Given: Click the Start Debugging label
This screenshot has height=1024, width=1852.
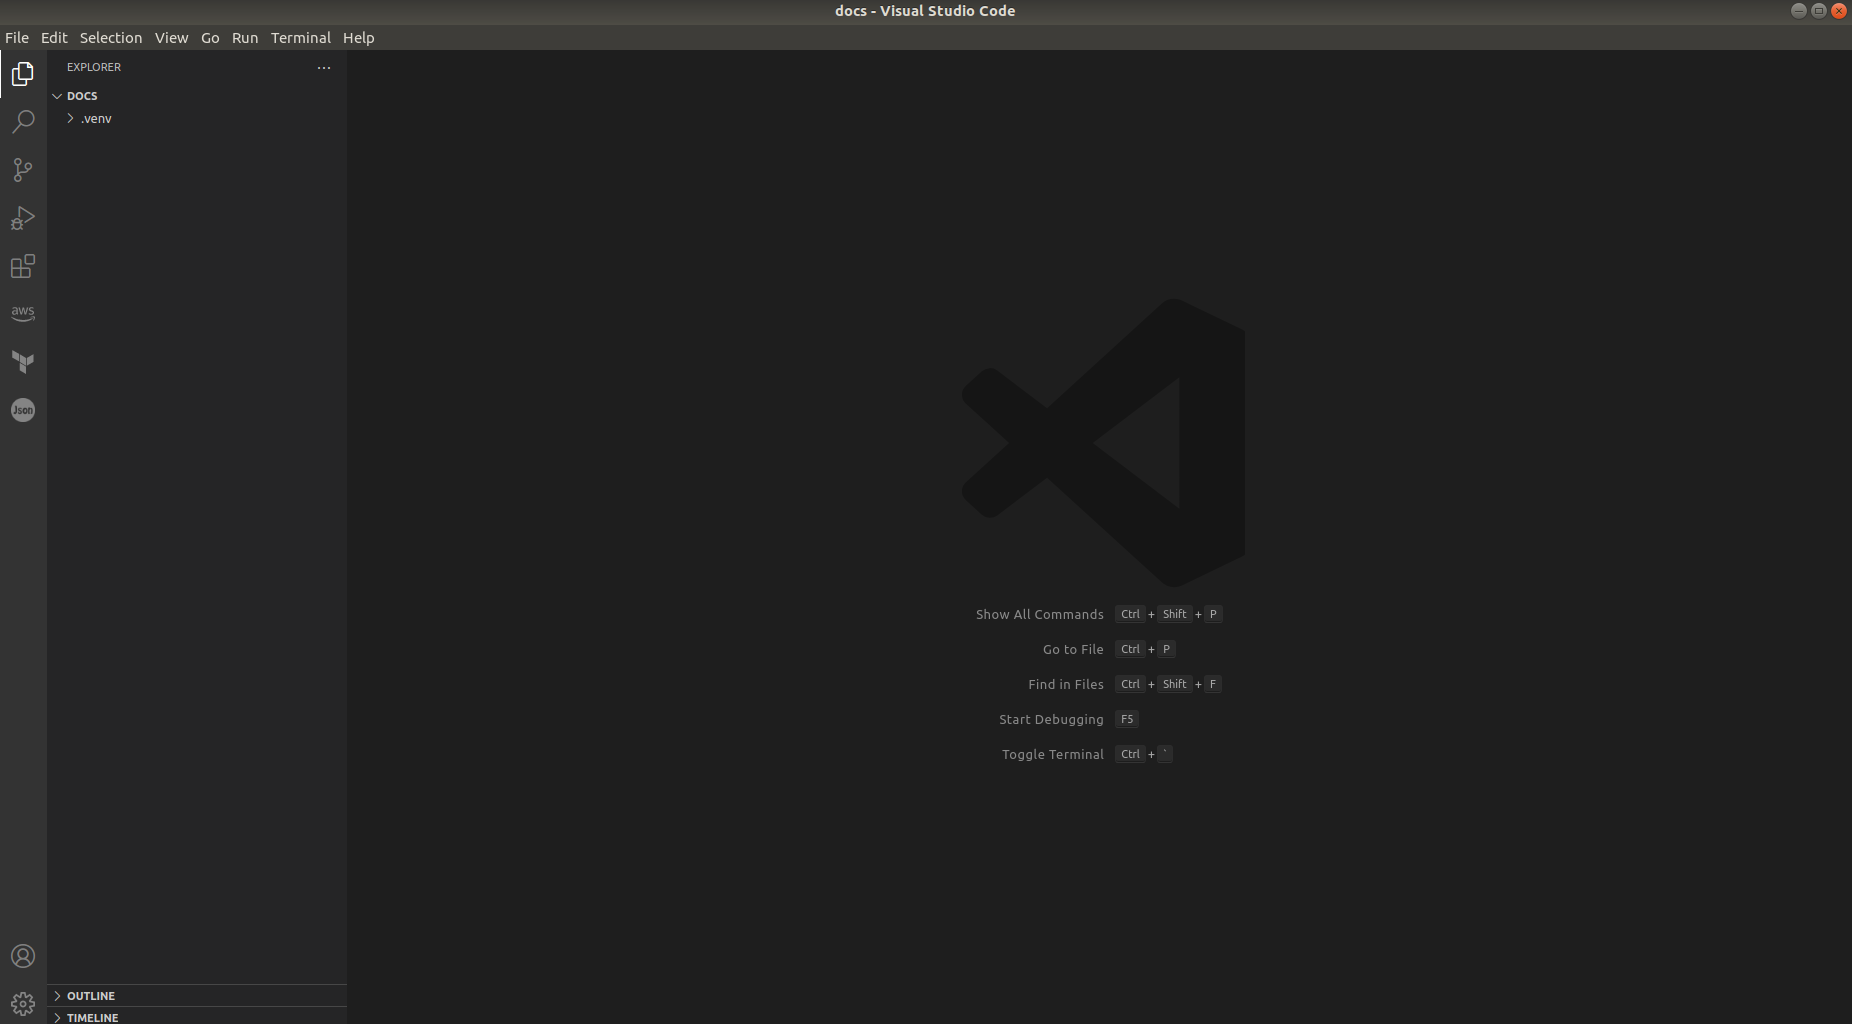Looking at the screenshot, I should pyautogui.click(x=1051, y=719).
